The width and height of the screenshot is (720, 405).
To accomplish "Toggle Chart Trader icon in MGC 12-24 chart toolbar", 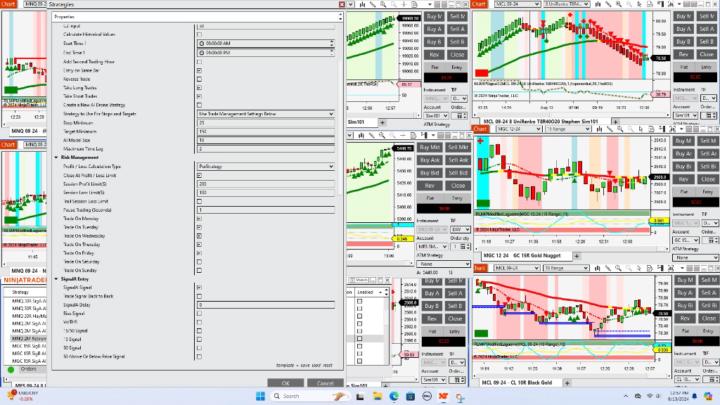I will coord(662,129).
